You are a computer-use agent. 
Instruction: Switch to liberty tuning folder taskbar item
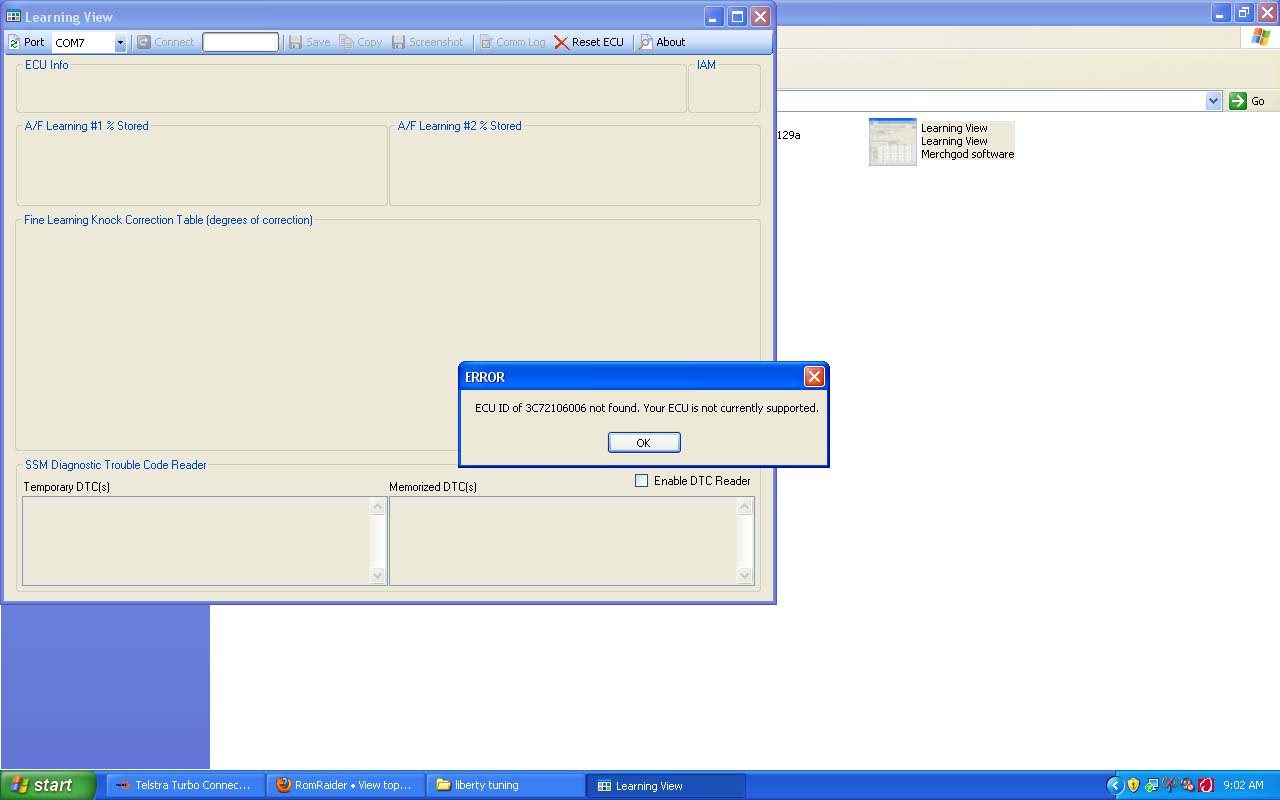(505, 785)
